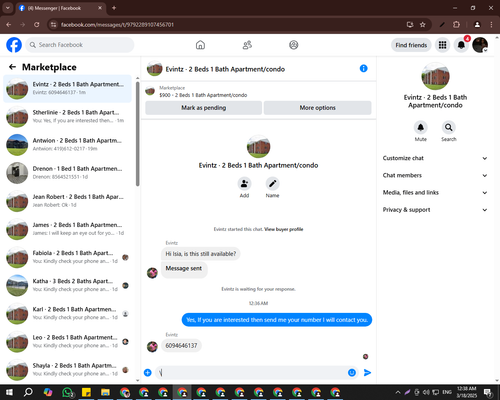The width and height of the screenshot is (500, 400).
Task: Focus the message composer text box
Action: pyautogui.click(x=251, y=373)
